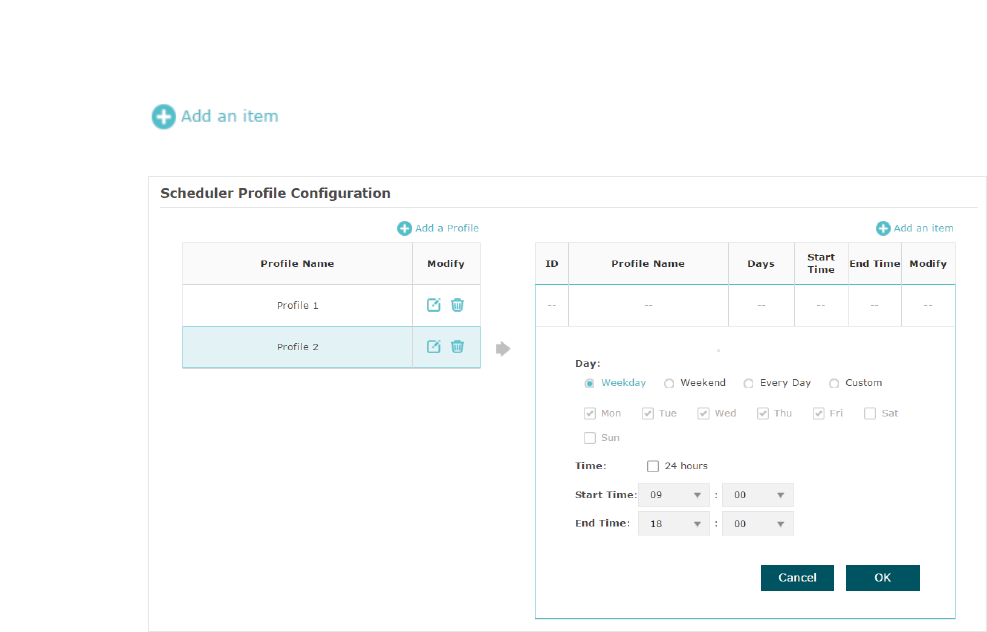The width and height of the screenshot is (987, 632).
Task: Click the small Add an item link text
Action: pos(923,229)
